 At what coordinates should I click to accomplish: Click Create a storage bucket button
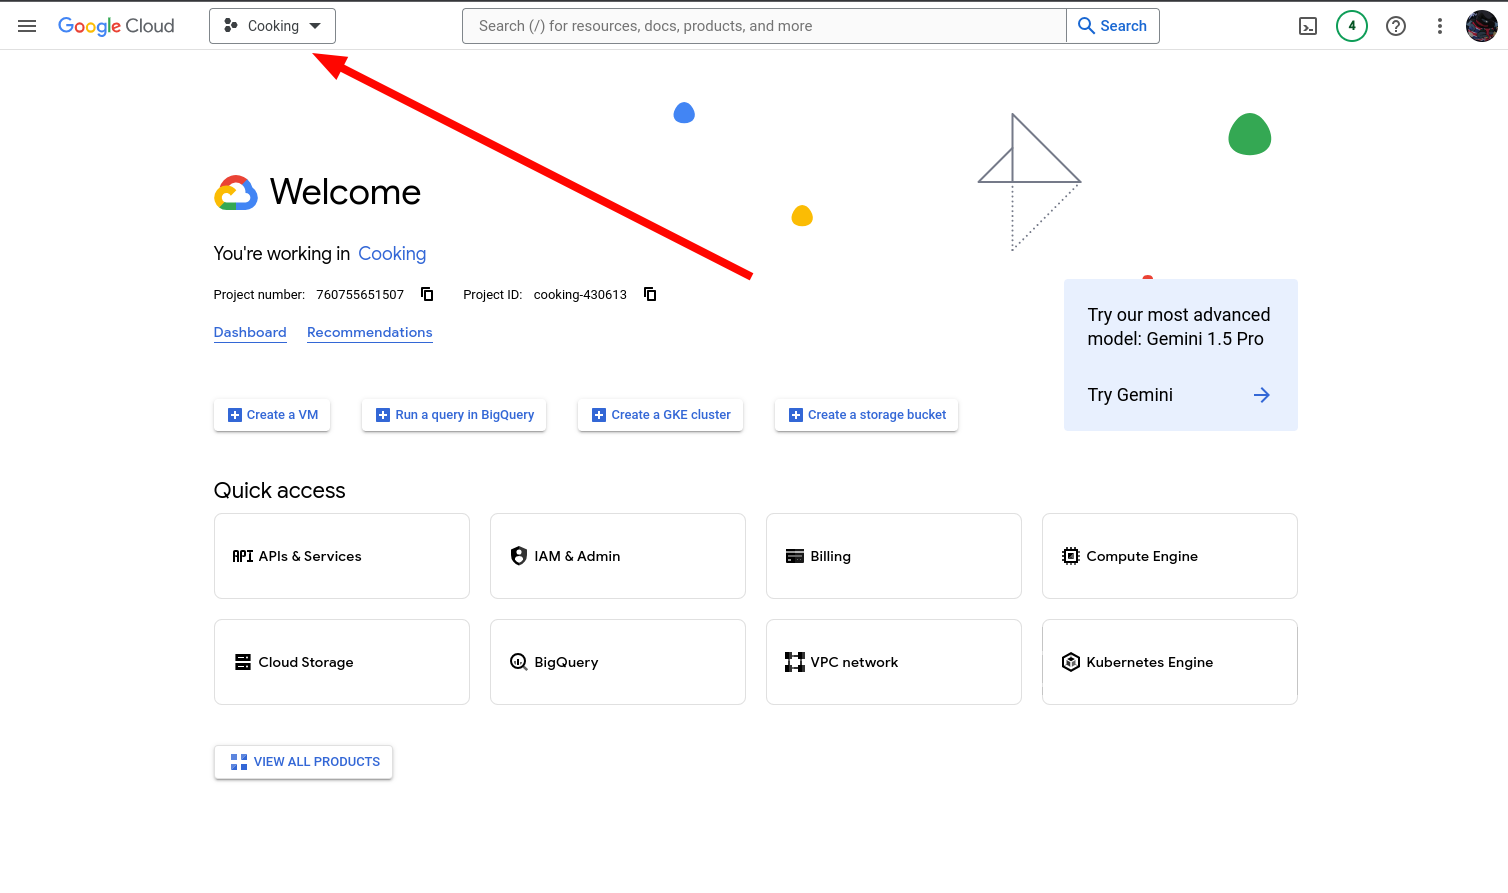pyautogui.click(x=866, y=415)
